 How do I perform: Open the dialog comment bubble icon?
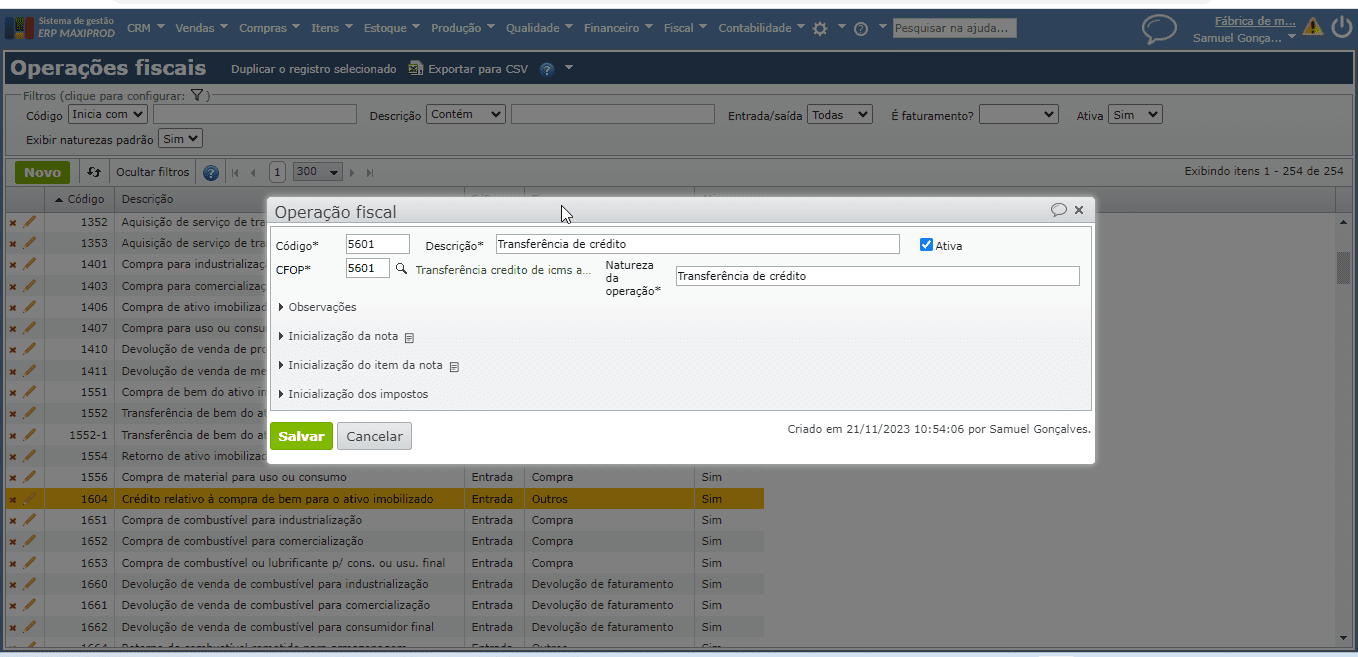1059,210
